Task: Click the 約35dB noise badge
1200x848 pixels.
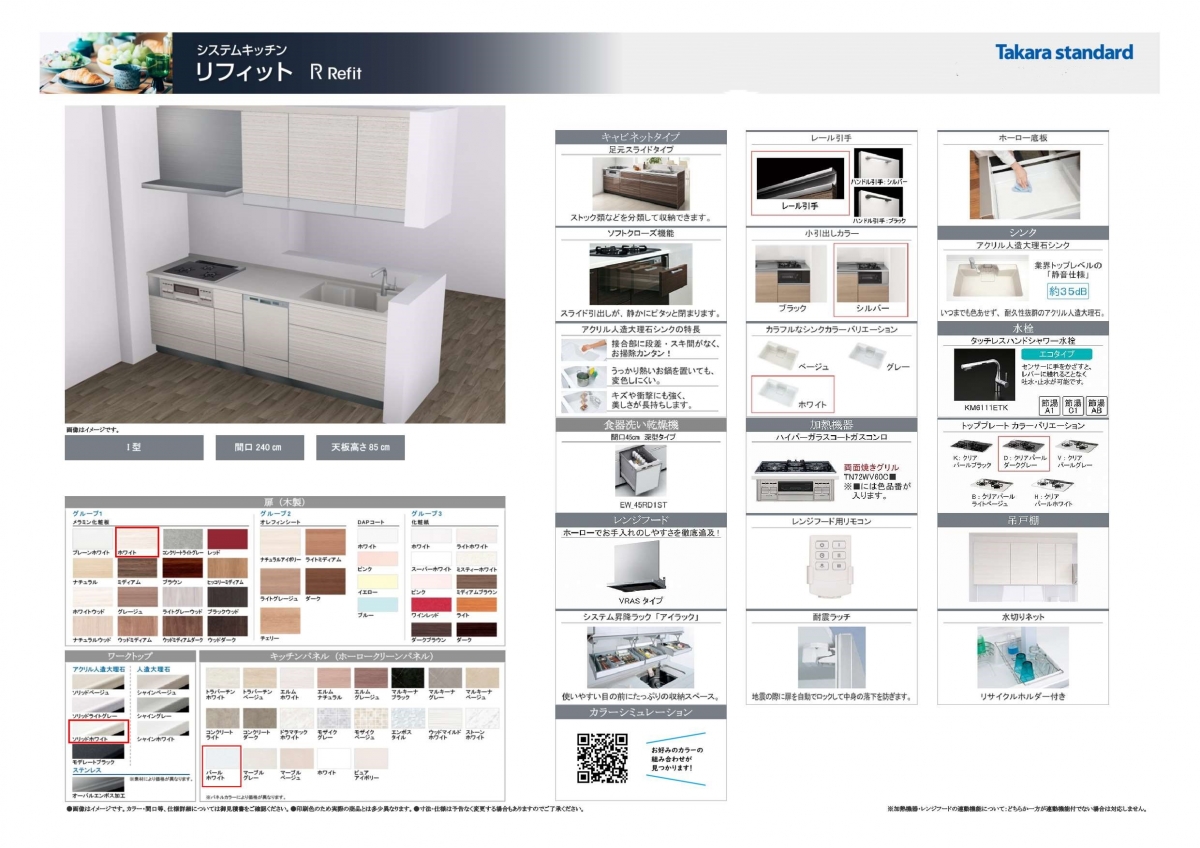Action: point(1067,291)
